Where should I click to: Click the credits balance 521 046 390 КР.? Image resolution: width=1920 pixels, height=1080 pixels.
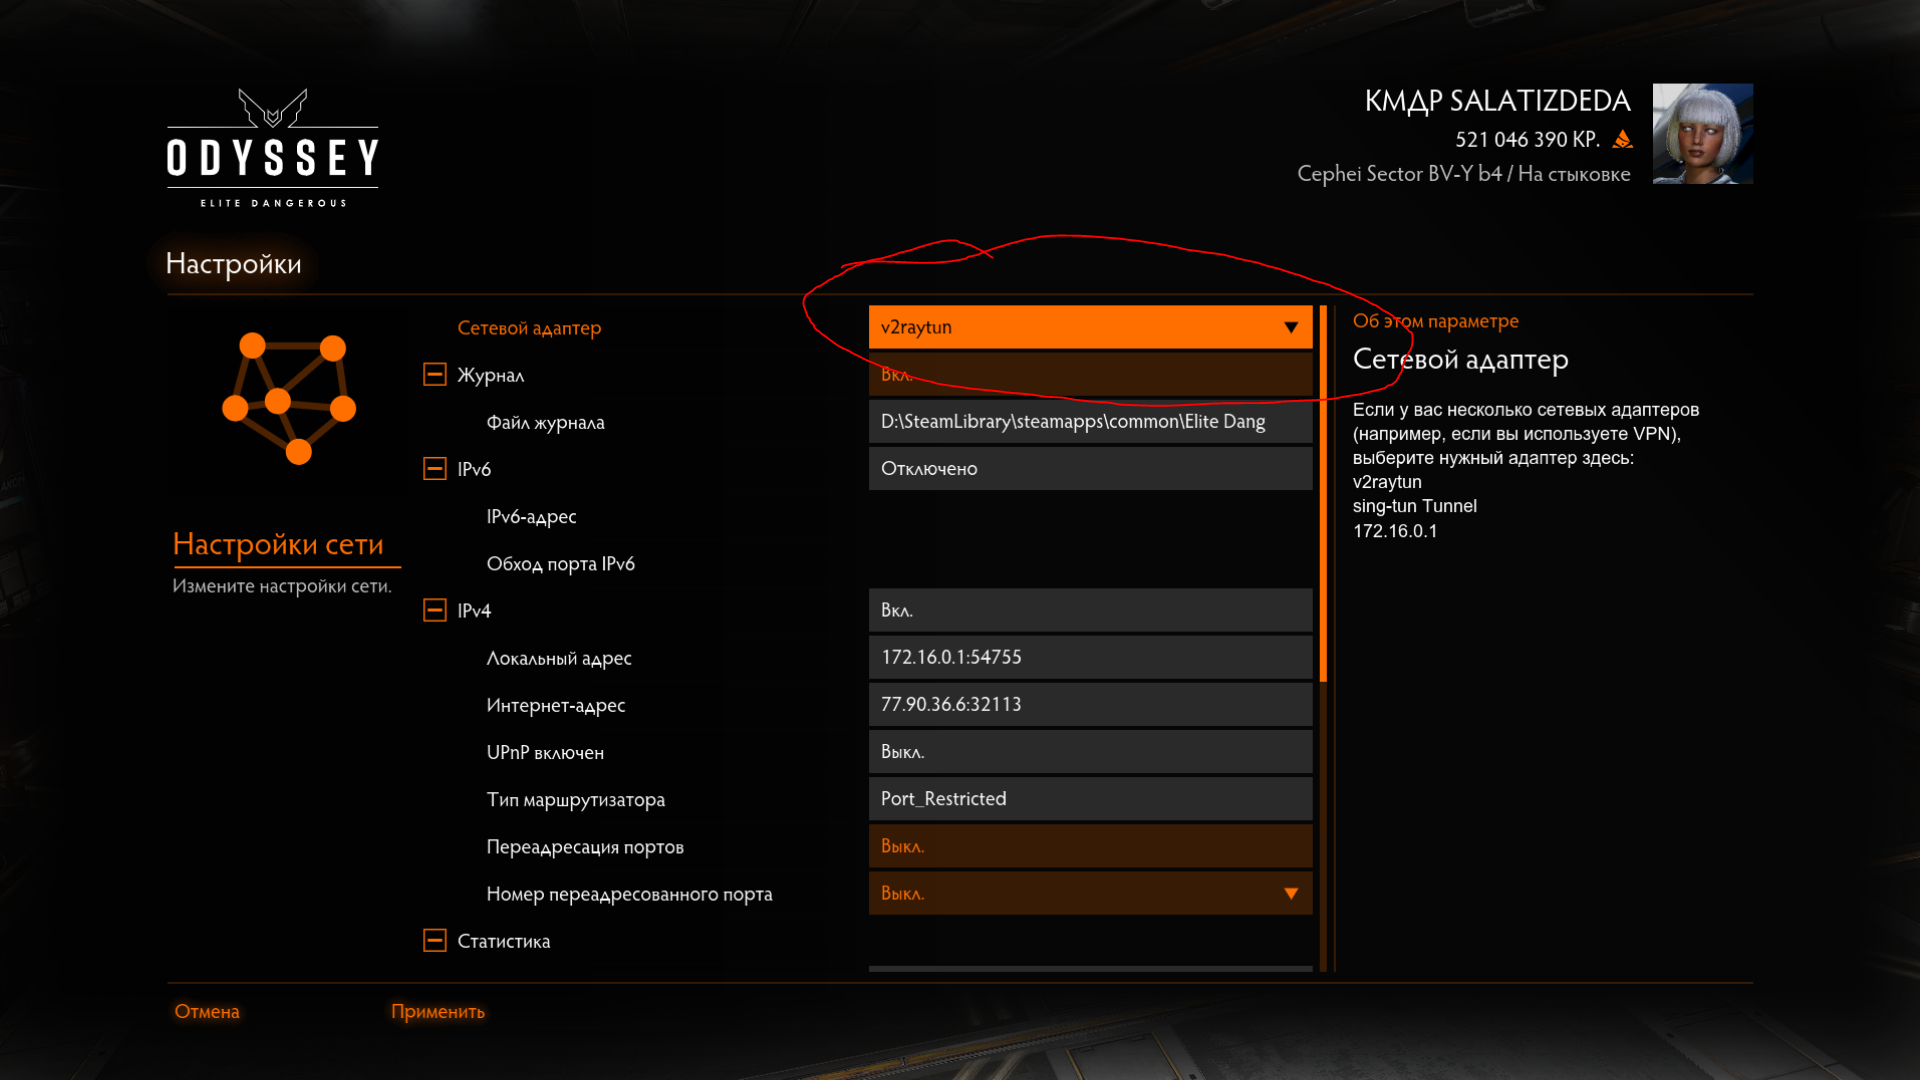point(1527,139)
